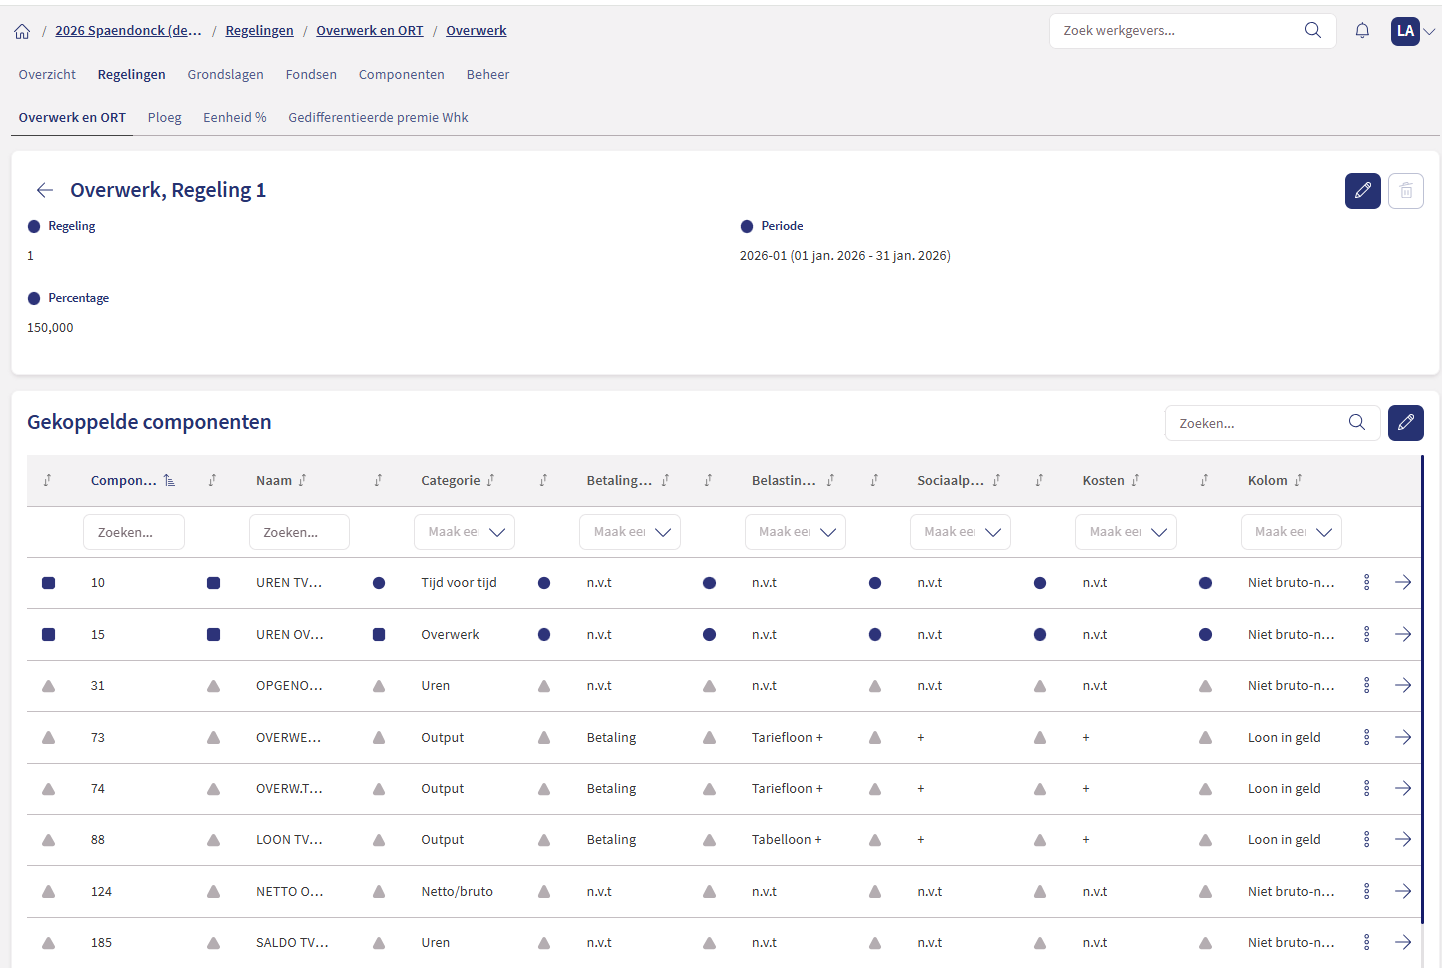Open the notifications bell
The width and height of the screenshot is (1442, 968).
pos(1362,31)
